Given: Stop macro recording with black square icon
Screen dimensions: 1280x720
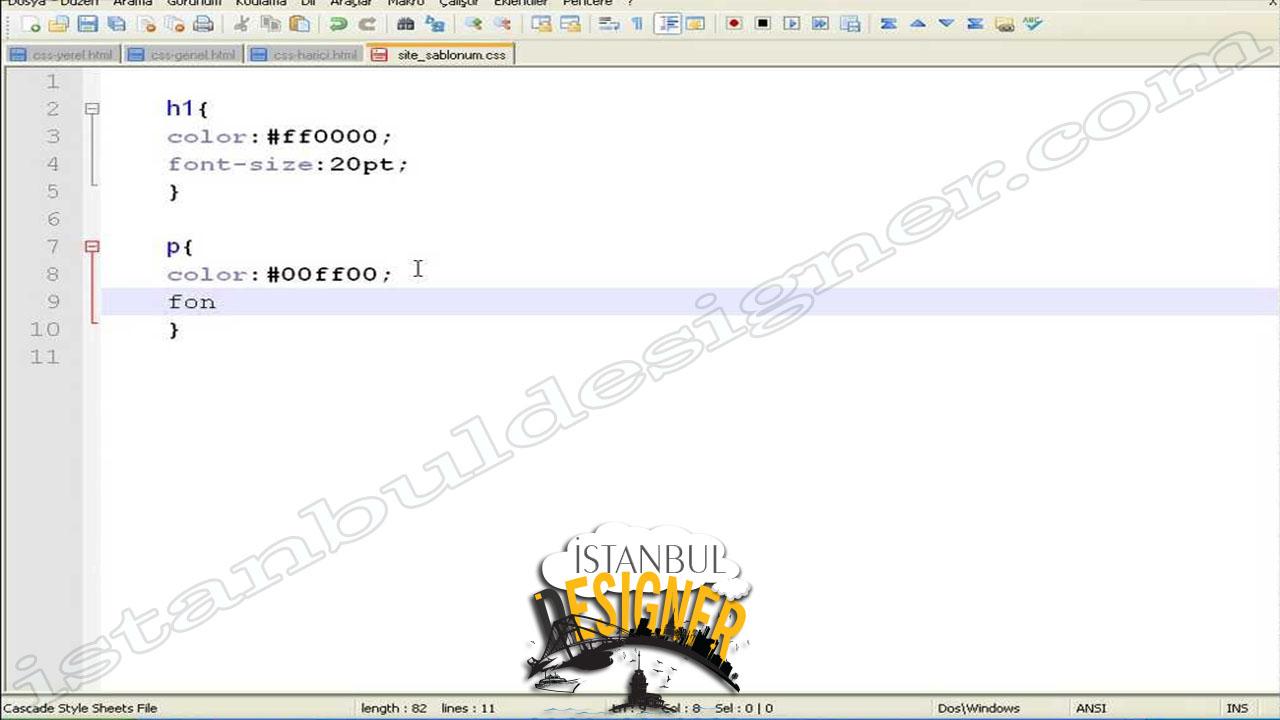Looking at the screenshot, I should [763, 24].
